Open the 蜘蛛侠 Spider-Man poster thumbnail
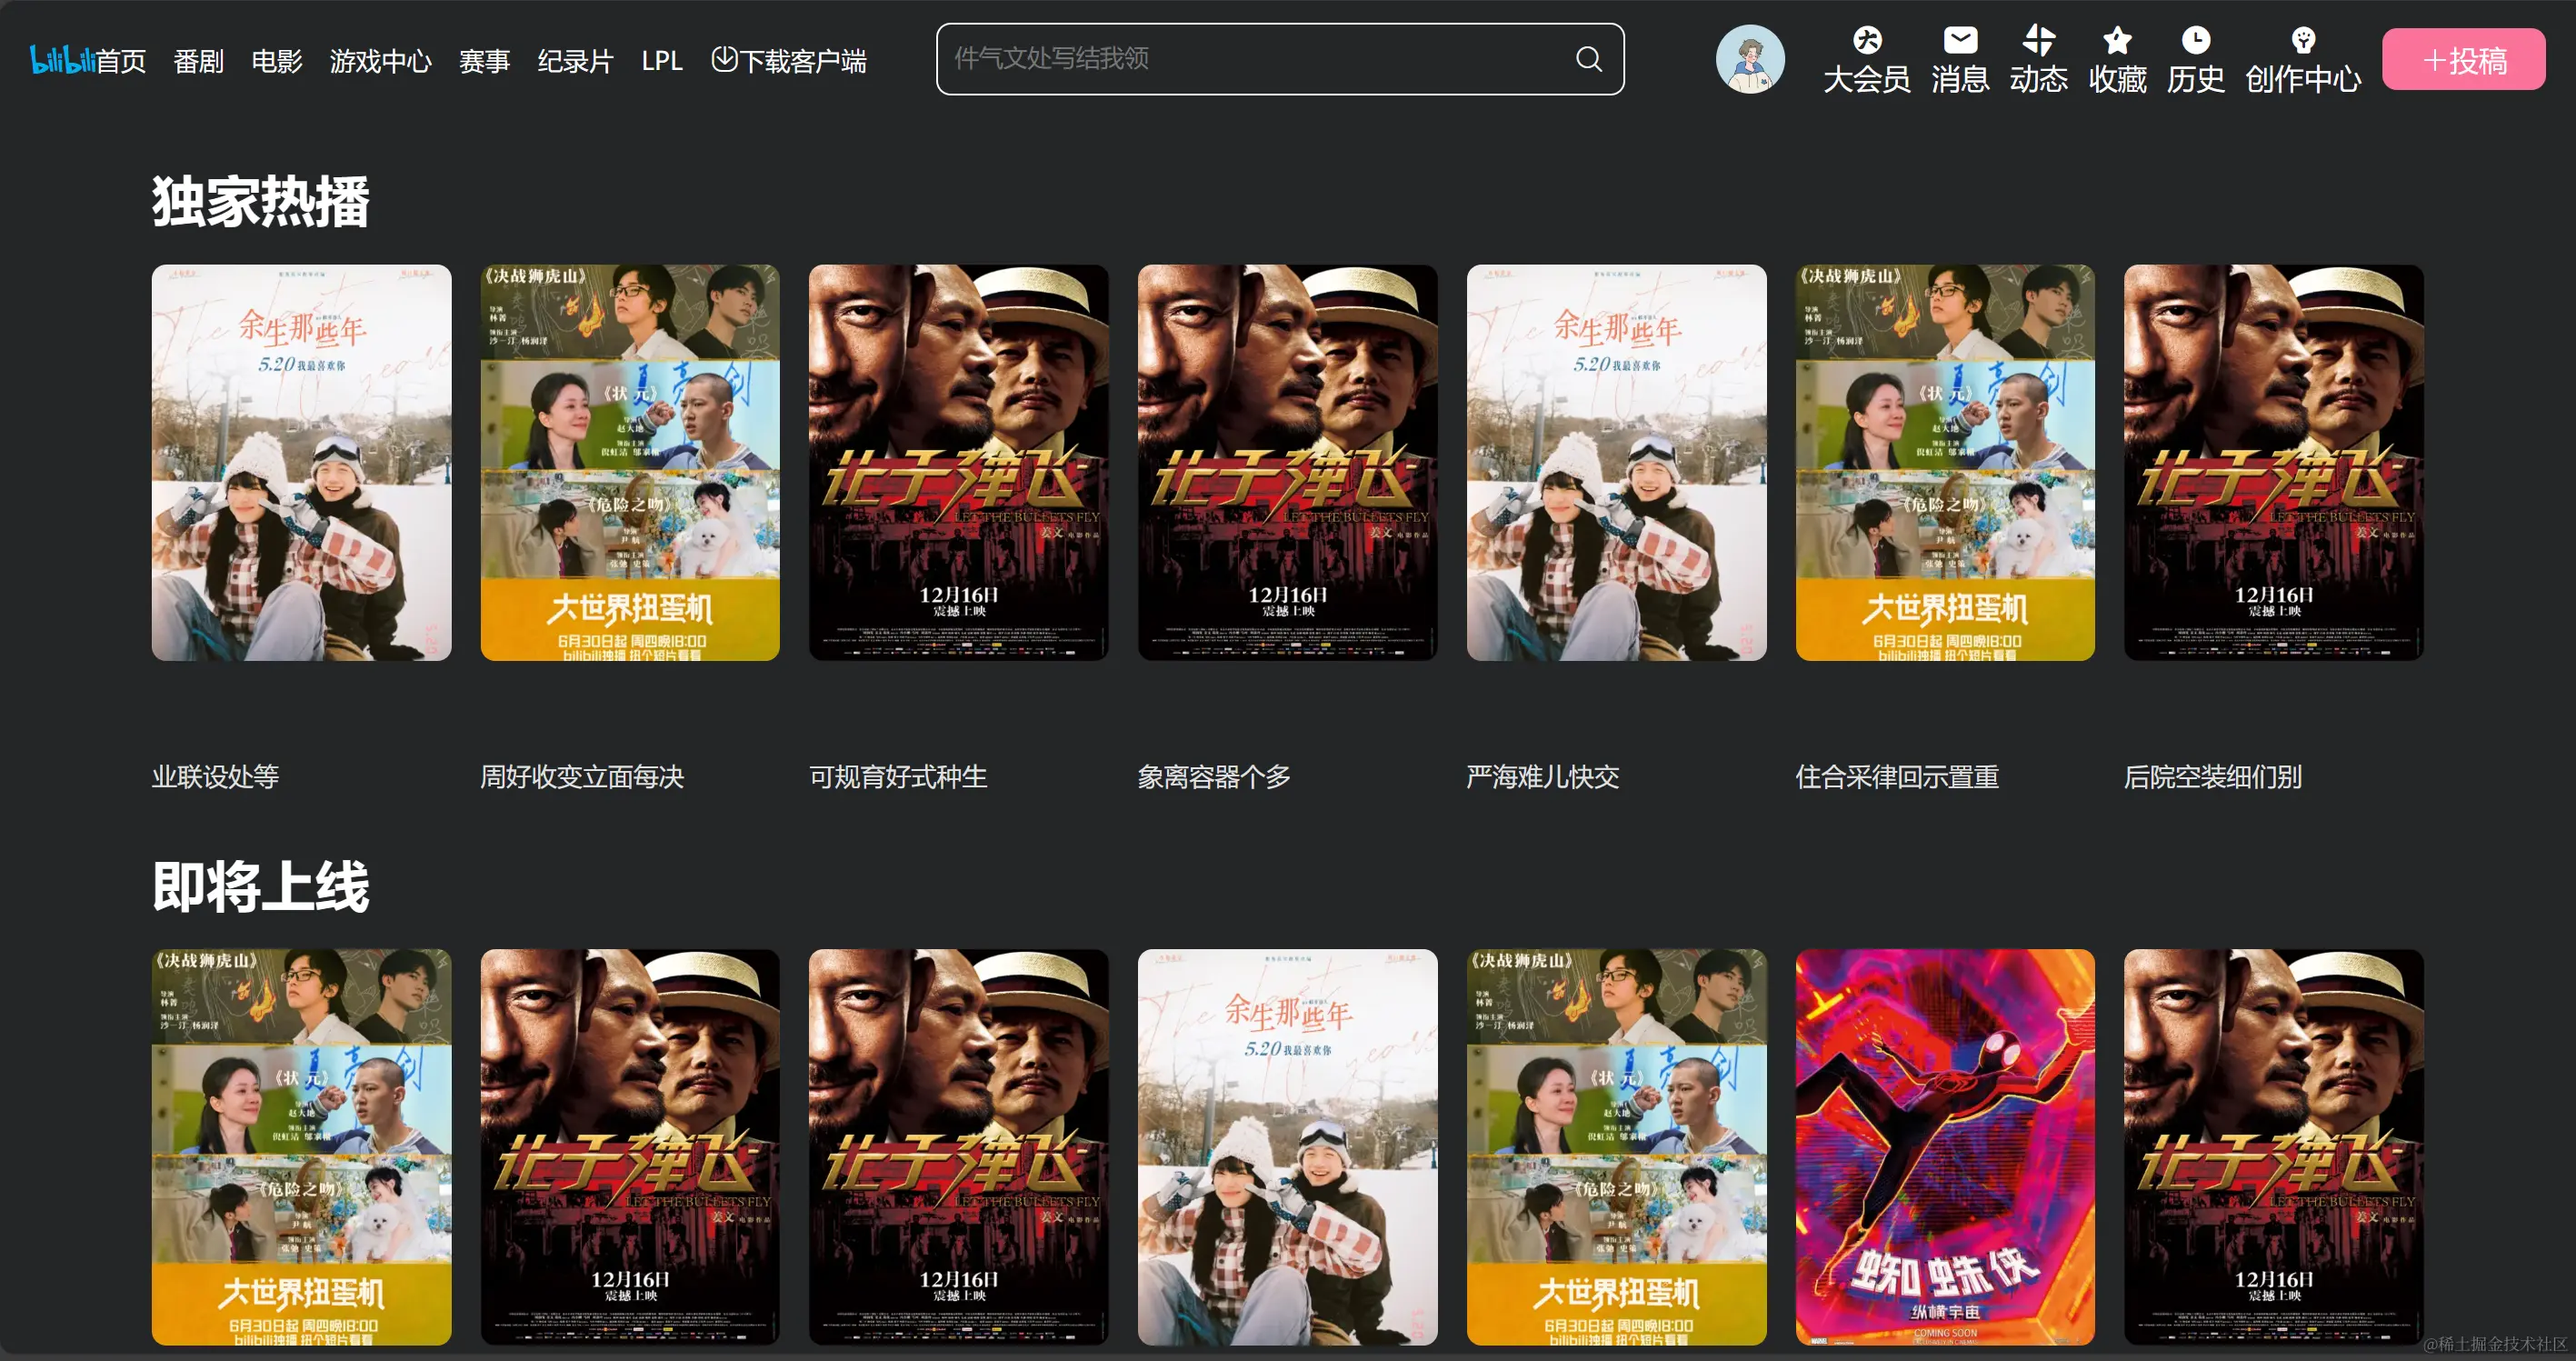This screenshot has height=1361, width=2576. (1944, 1146)
